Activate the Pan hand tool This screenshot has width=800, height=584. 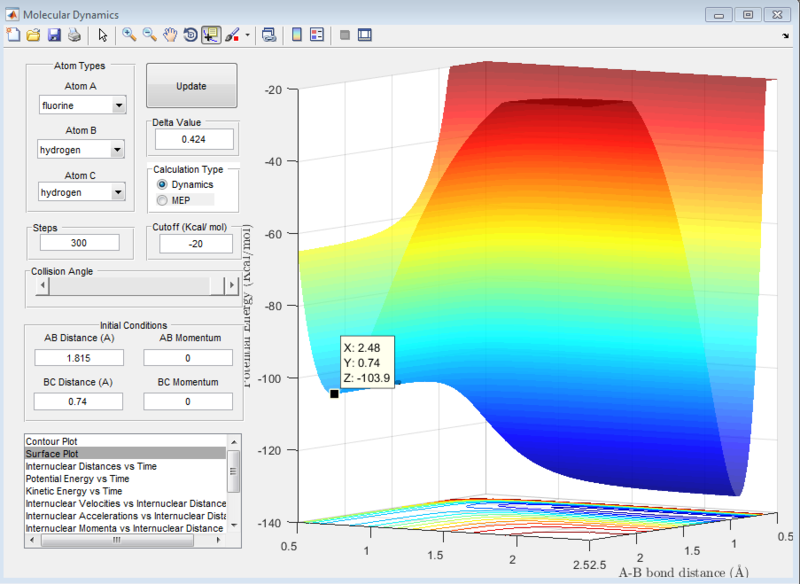170,35
